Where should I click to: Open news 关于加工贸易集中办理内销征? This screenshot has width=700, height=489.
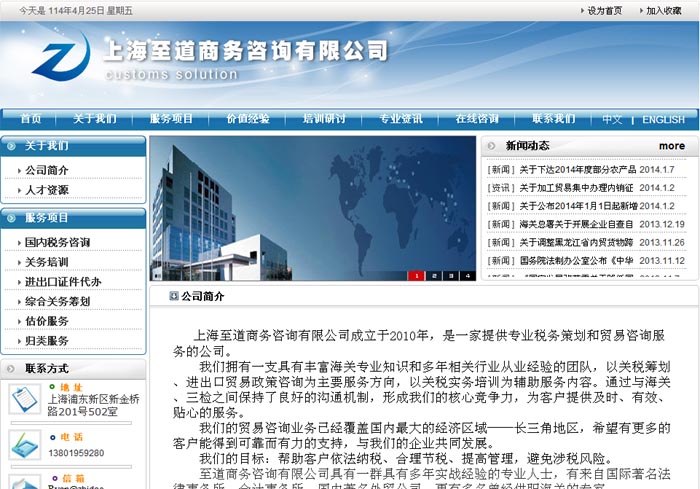click(576, 188)
